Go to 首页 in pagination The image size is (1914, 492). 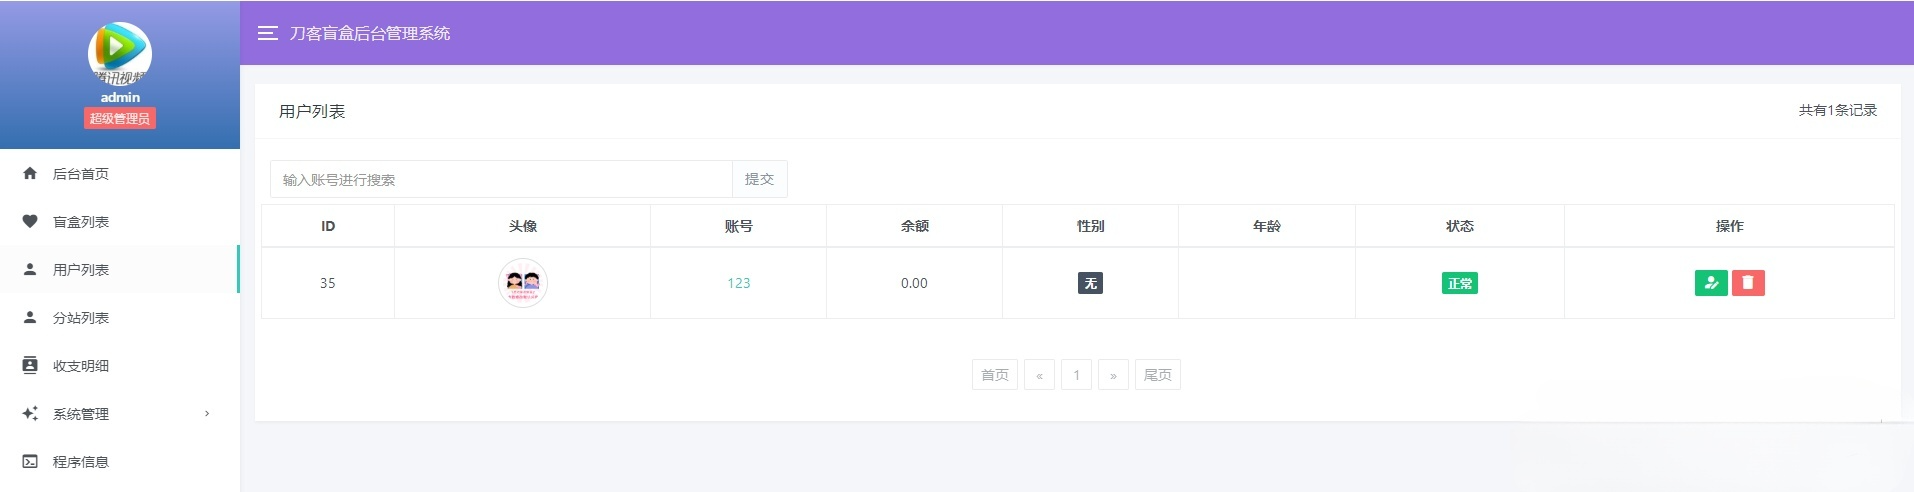[x=994, y=375]
